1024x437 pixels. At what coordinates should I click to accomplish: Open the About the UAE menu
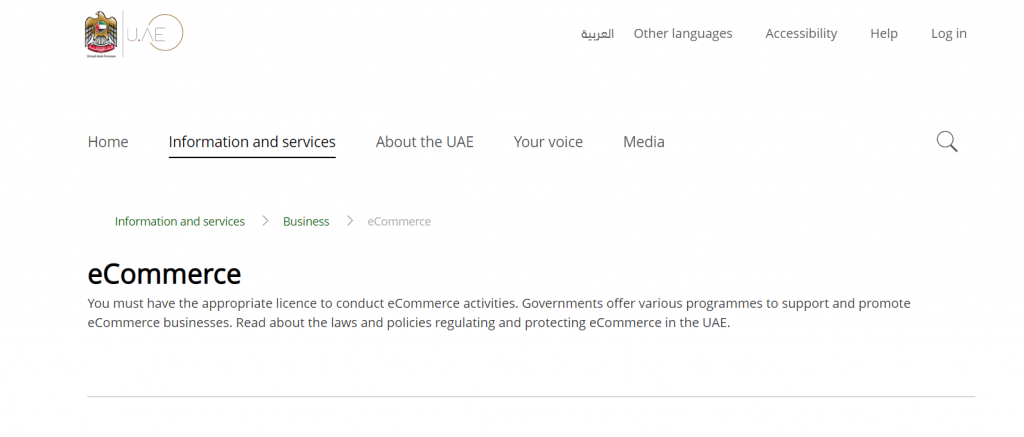click(x=424, y=142)
